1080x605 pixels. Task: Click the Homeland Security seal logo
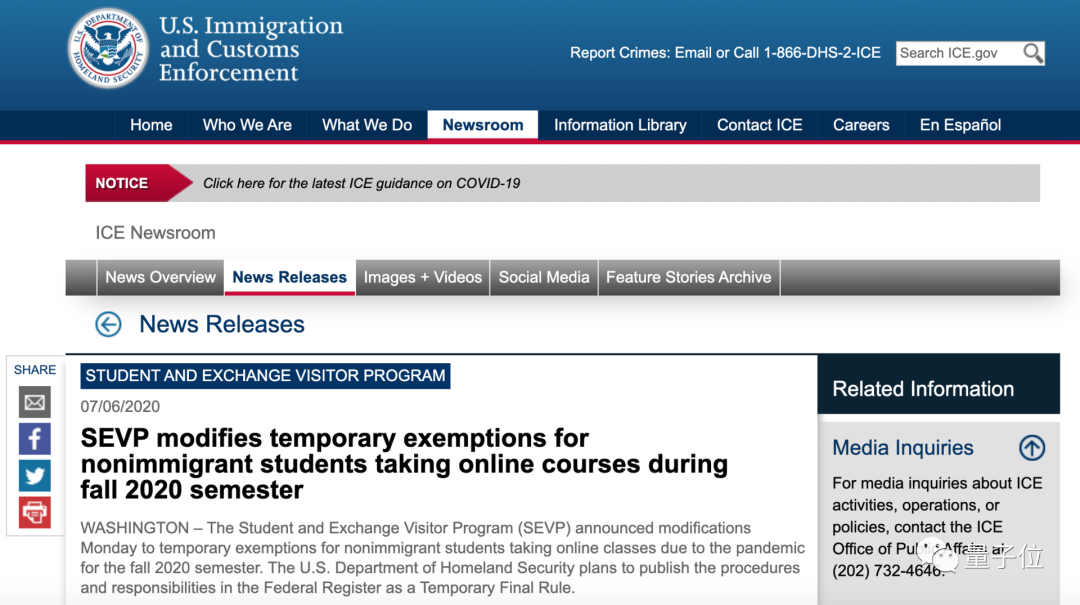(x=108, y=49)
